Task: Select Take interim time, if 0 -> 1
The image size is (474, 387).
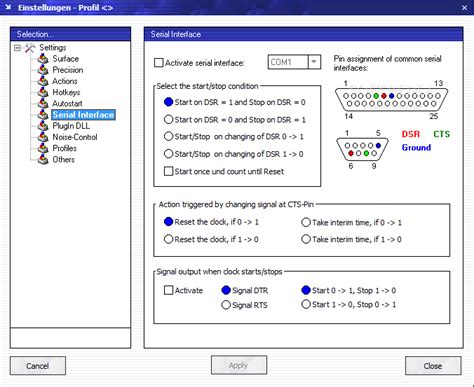Action: pyautogui.click(x=306, y=222)
